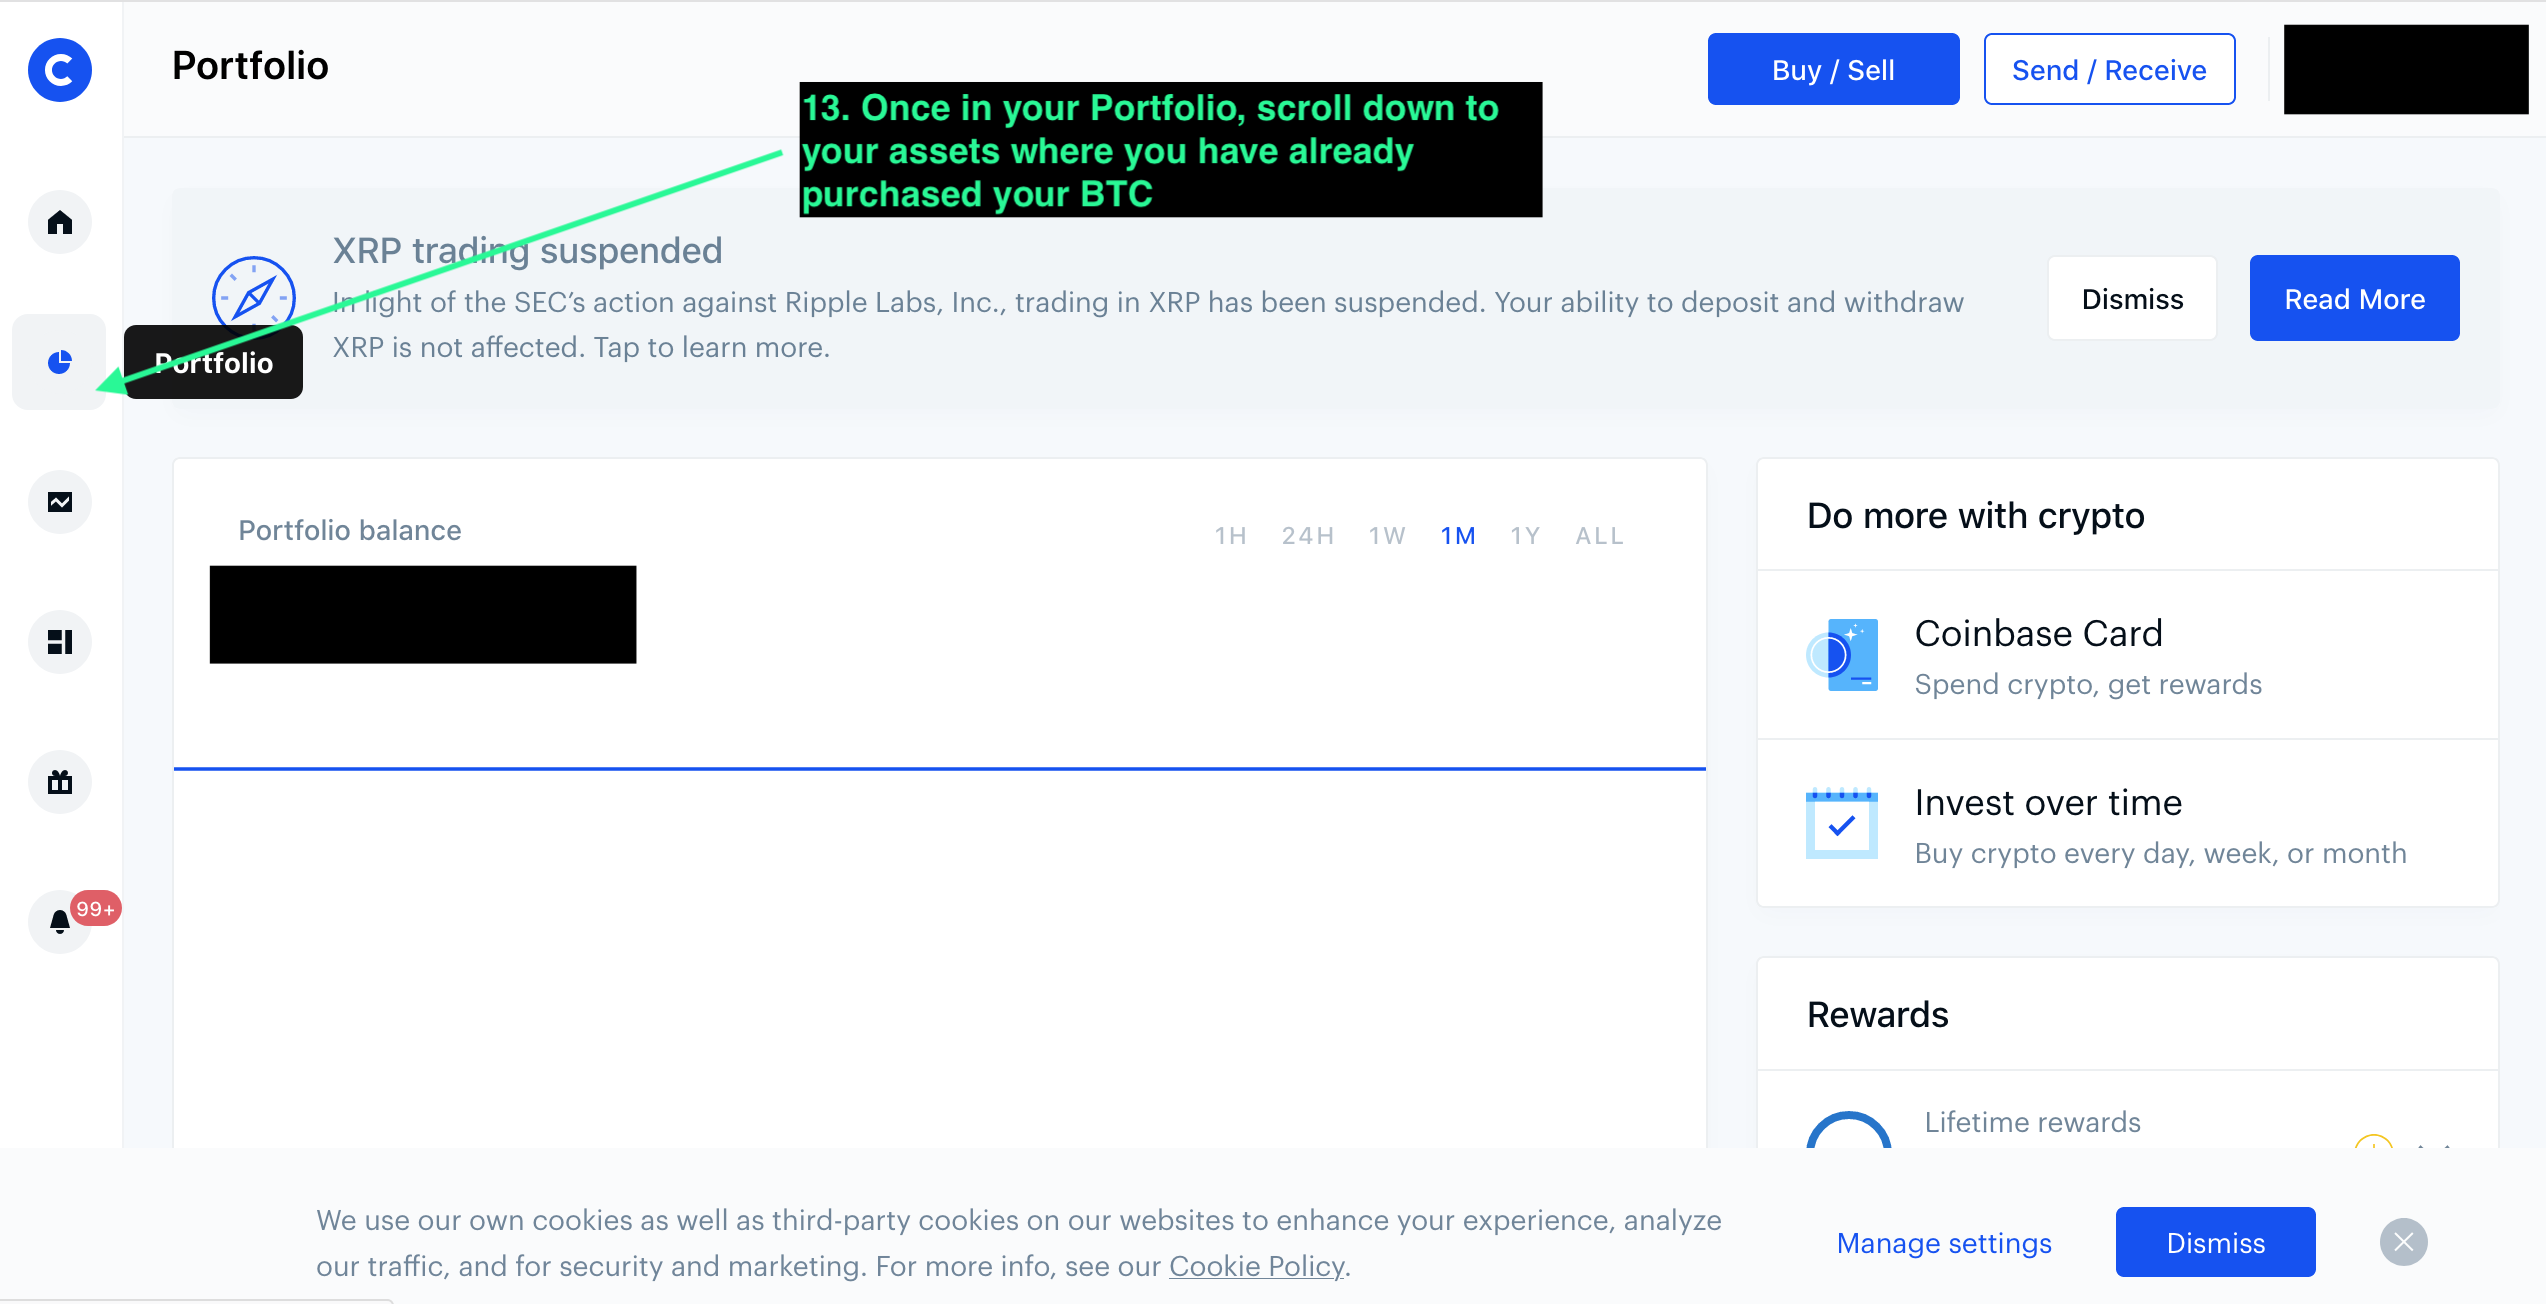The image size is (2546, 1304).
Task: Switch chart to 1Y range
Action: click(1525, 536)
